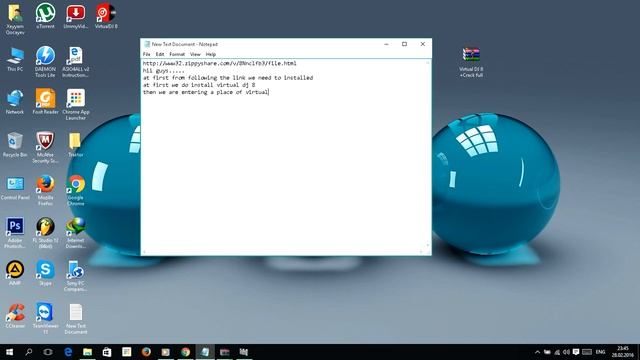Screen dimensions: 640x360
Task: Launch Microsoft Edge from the taskbar
Action: point(68,352)
